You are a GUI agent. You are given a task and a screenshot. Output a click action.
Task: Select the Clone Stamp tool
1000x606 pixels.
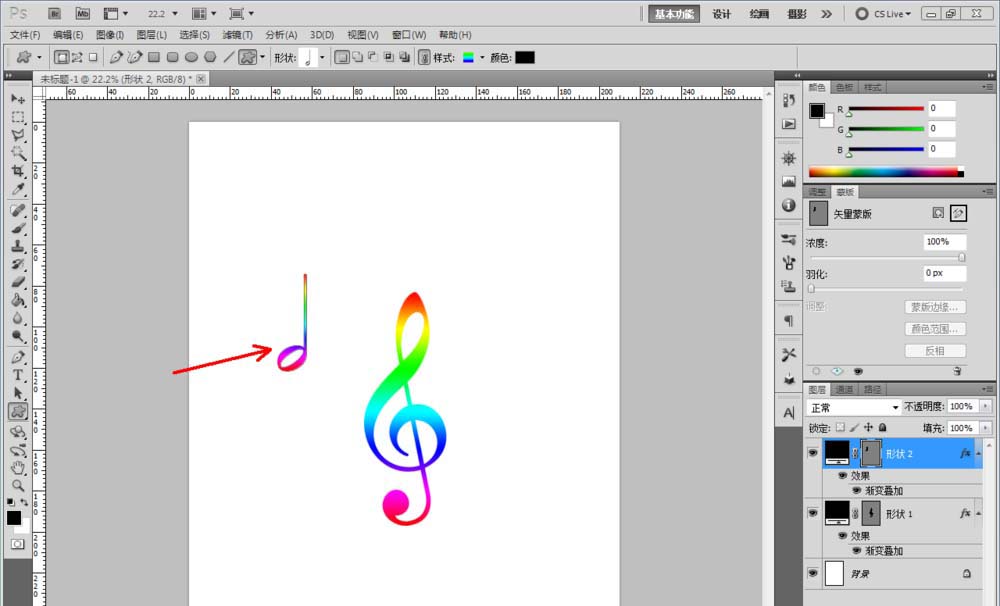(x=18, y=246)
